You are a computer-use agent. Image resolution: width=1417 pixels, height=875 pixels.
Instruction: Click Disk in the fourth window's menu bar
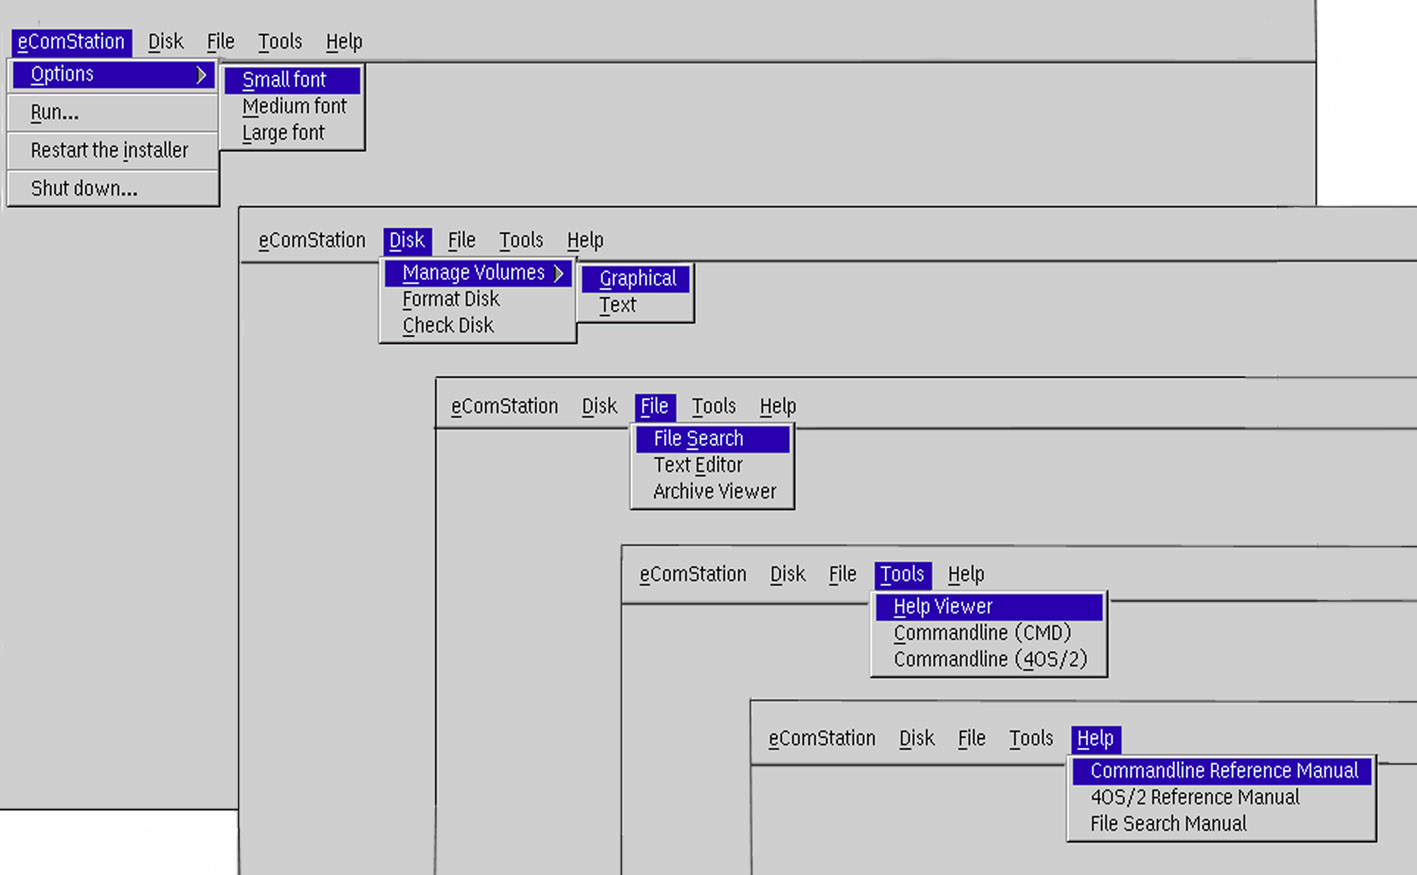pyautogui.click(x=788, y=575)
